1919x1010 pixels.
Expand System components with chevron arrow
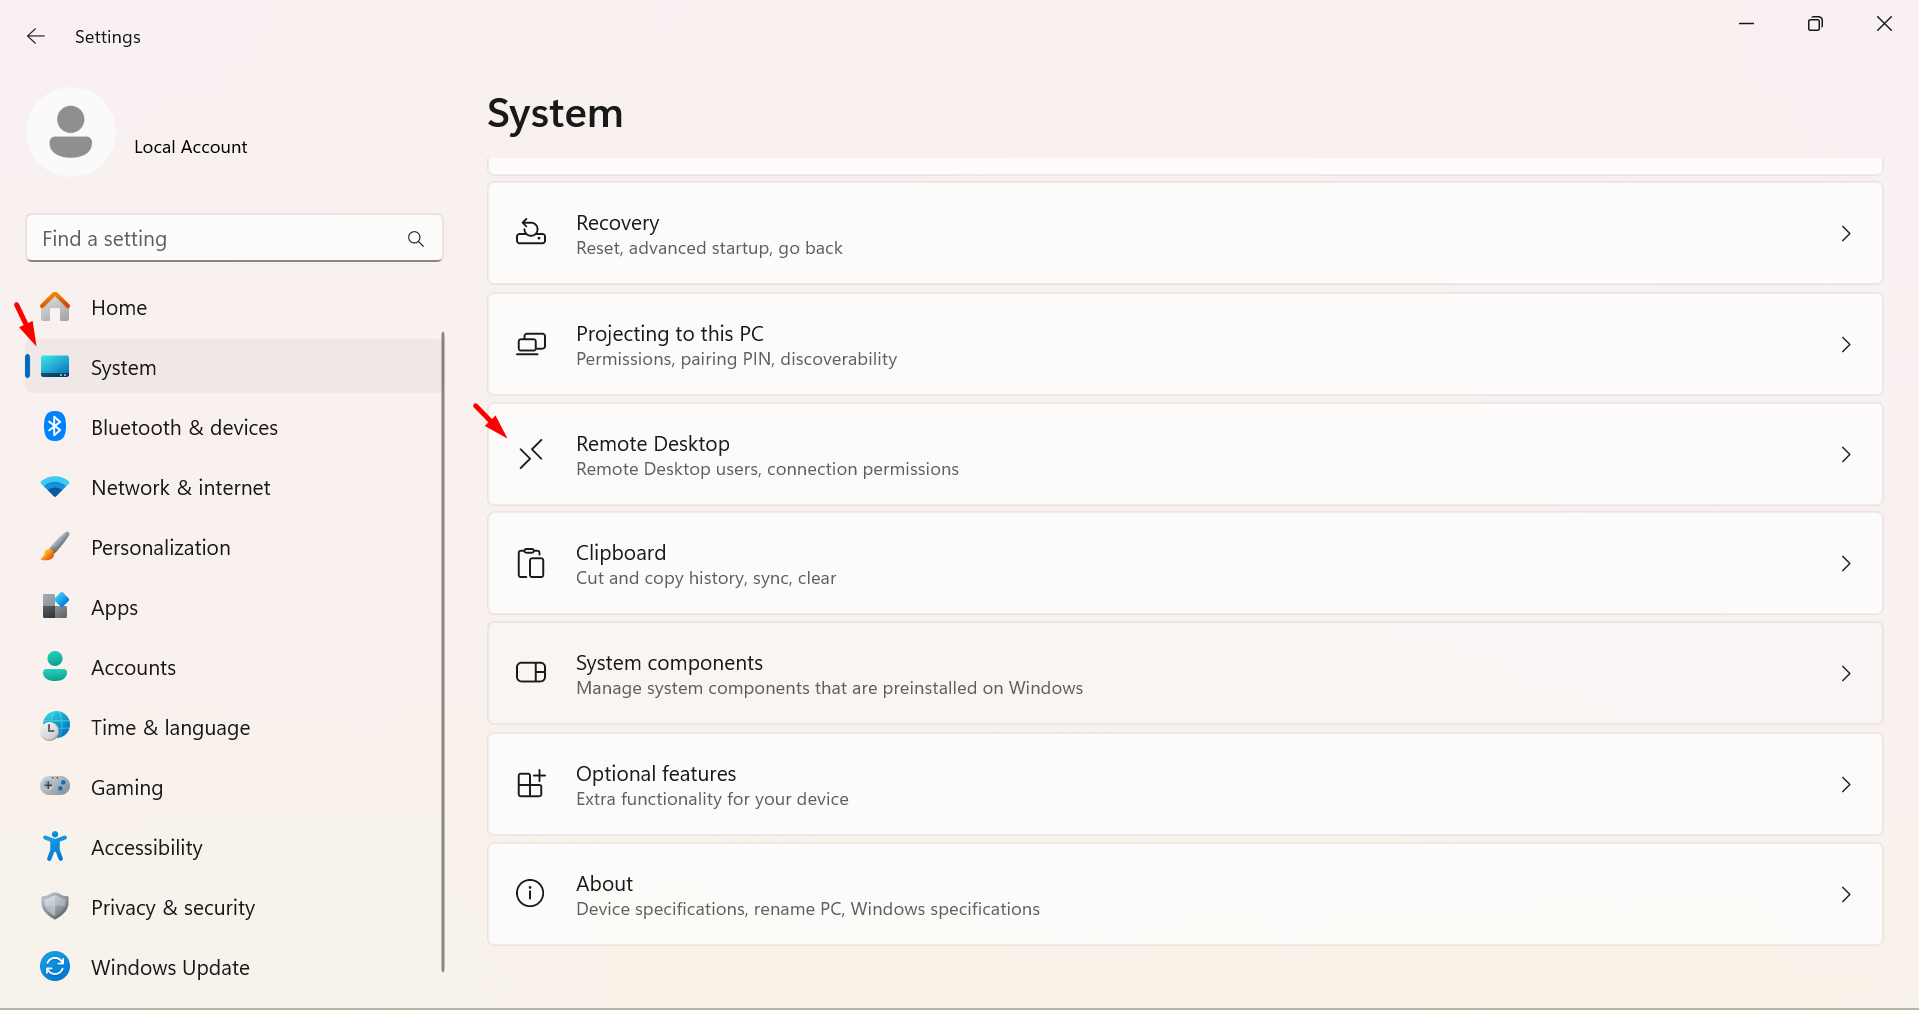(x=1845, y=674)
